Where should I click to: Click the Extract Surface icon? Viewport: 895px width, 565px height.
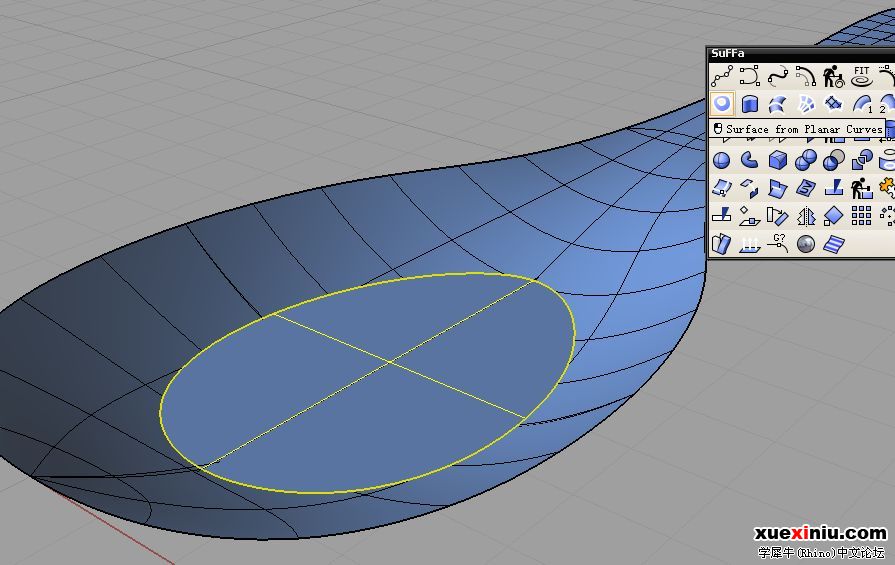721,244
